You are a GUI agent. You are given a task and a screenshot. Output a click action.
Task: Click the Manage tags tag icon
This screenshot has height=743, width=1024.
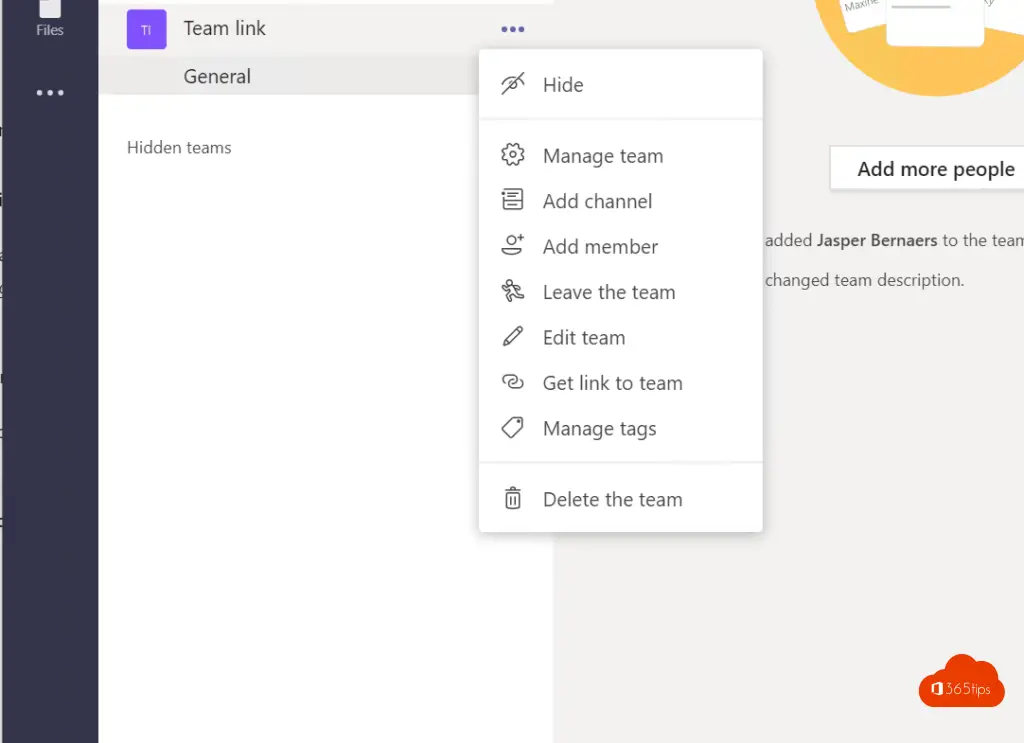pos(512,428)
